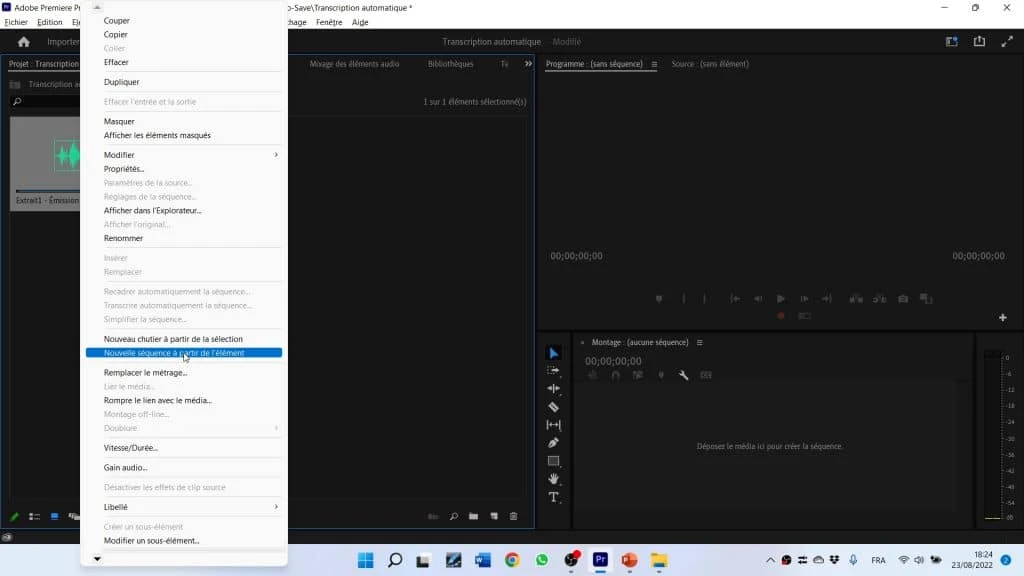This screenshot has height=576, width=1024.
Task: Toggle insert sequences as nests button
Action: coord(592,376)
